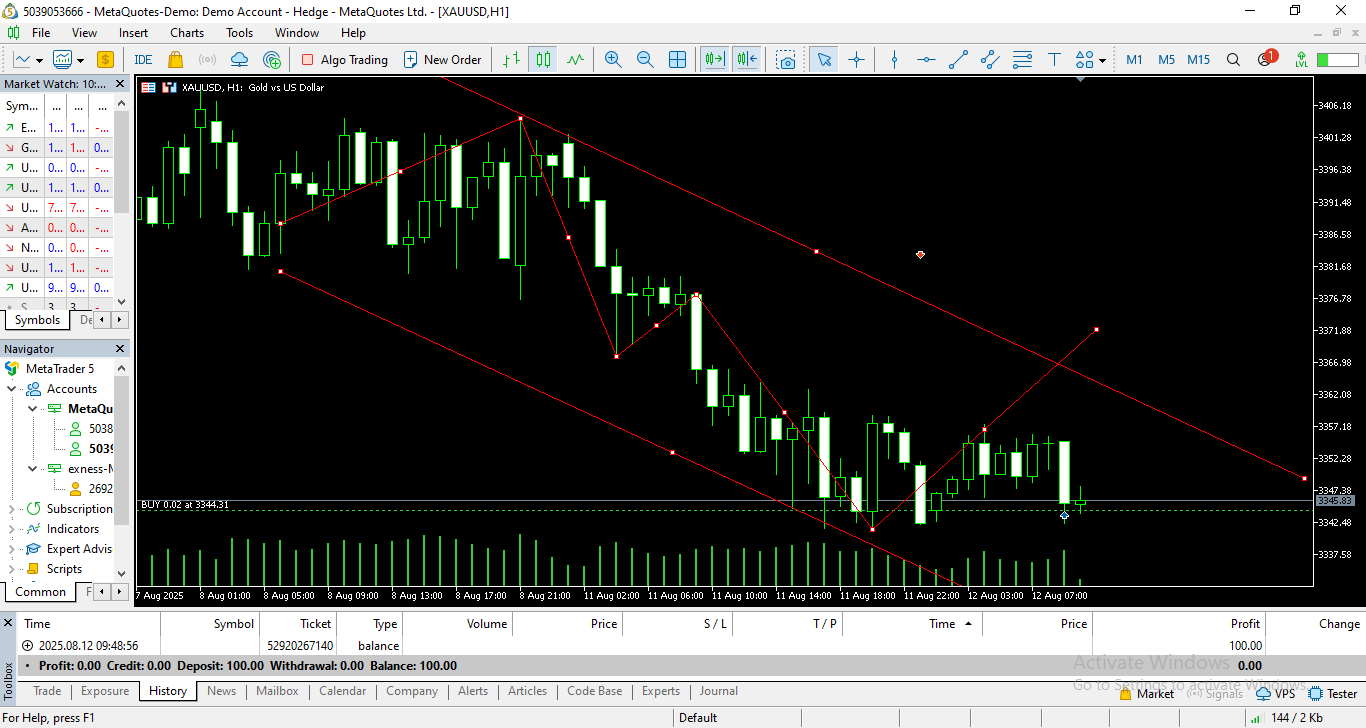Draw a vertical line on chart

pyautogui.click(x=894, y=60)
